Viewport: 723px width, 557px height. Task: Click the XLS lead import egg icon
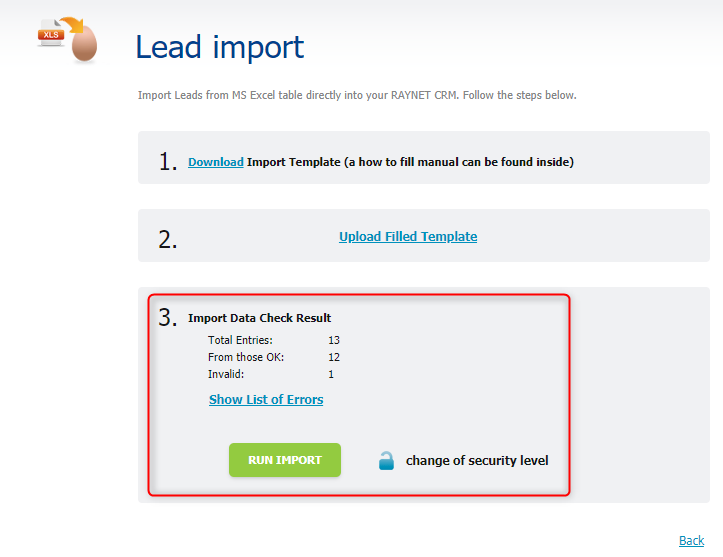[x=68, y=40]
